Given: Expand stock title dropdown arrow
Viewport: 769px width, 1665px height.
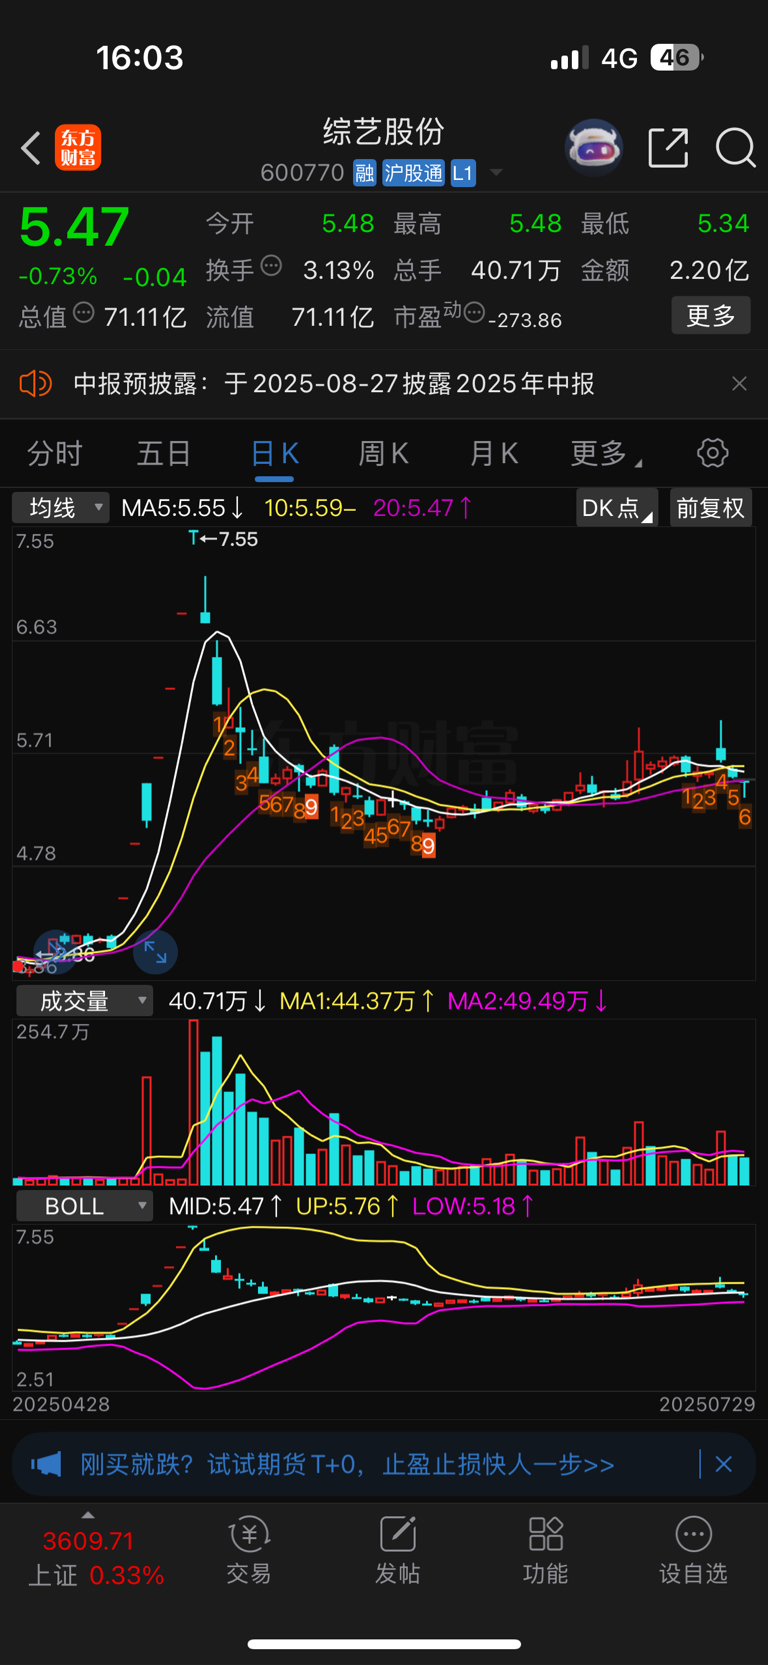Looking at the screenshot, I should pos(496,173).
